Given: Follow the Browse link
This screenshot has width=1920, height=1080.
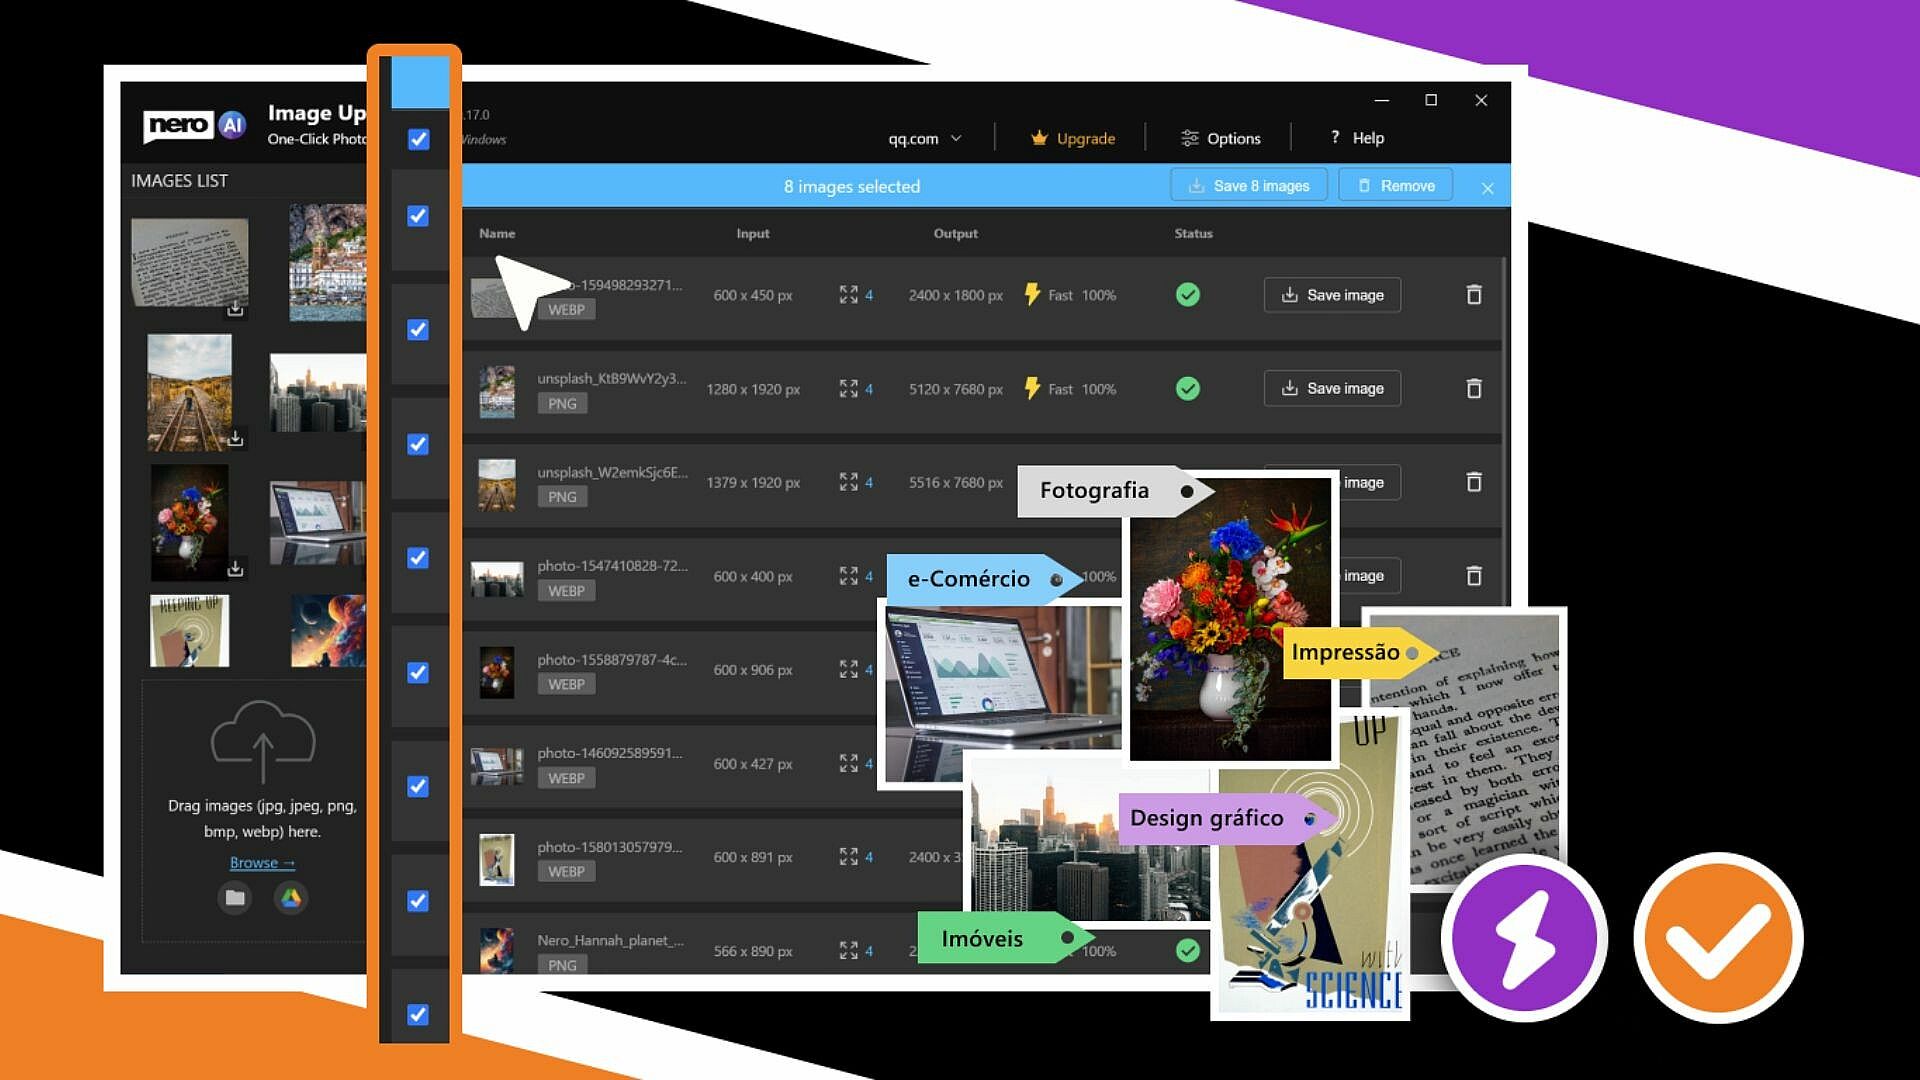Looking at the screenshot, I should tap(262, 863).
